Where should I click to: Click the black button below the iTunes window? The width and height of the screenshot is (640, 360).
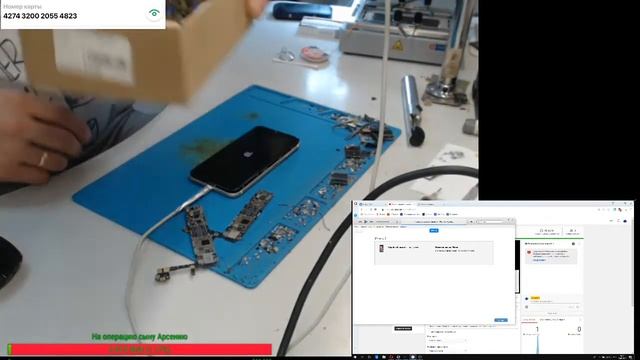point(403,329)
